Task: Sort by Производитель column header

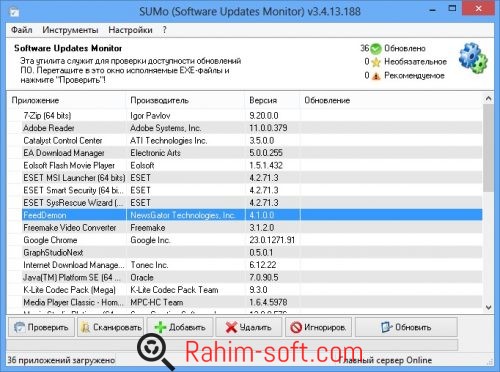Action: click(x=185, y=100)
